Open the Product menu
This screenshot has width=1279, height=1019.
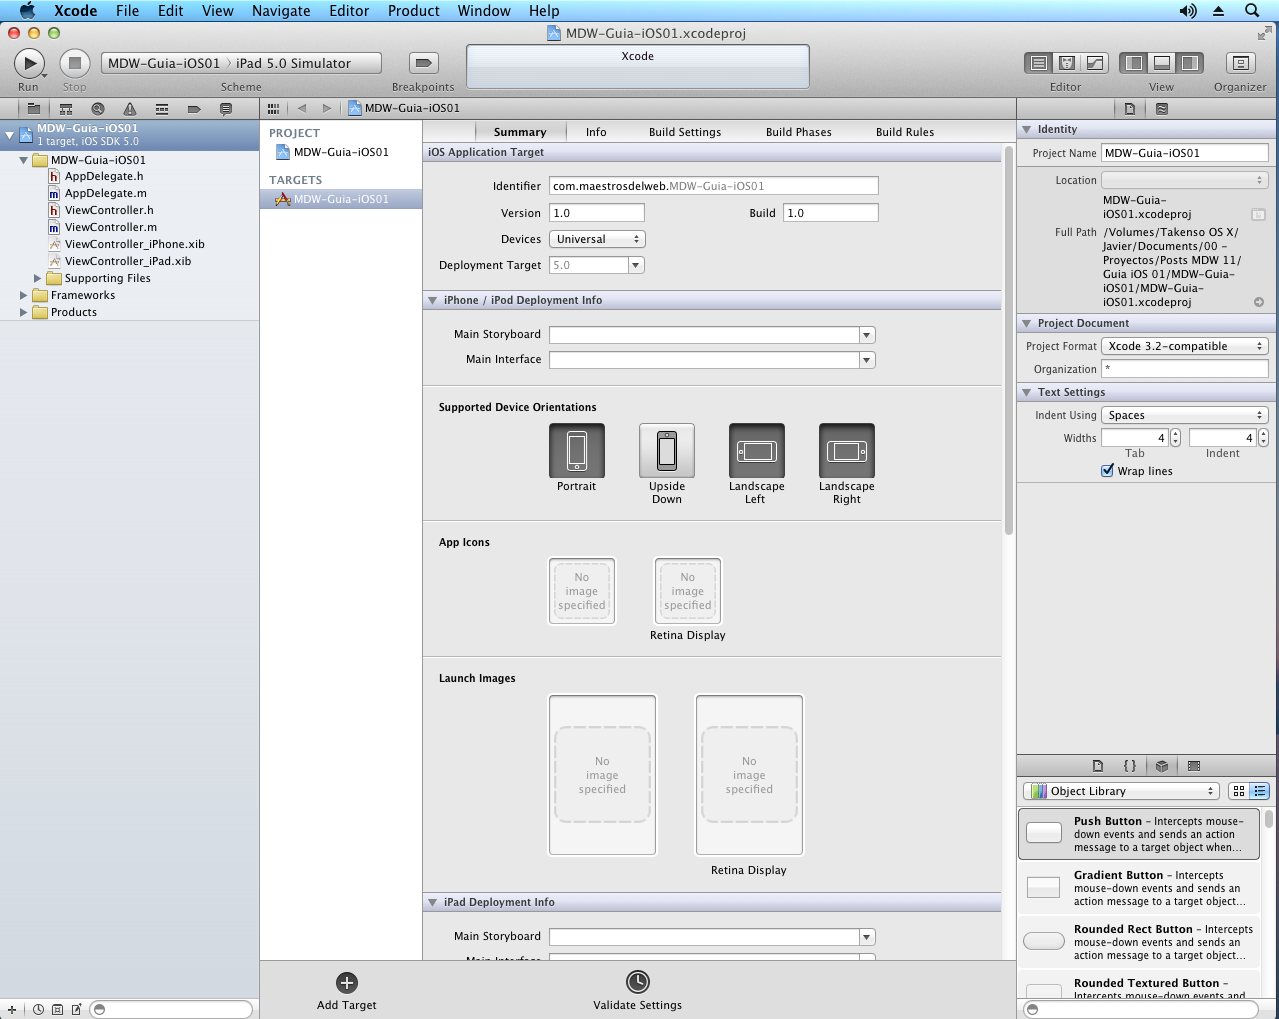[x=414, y=11]
